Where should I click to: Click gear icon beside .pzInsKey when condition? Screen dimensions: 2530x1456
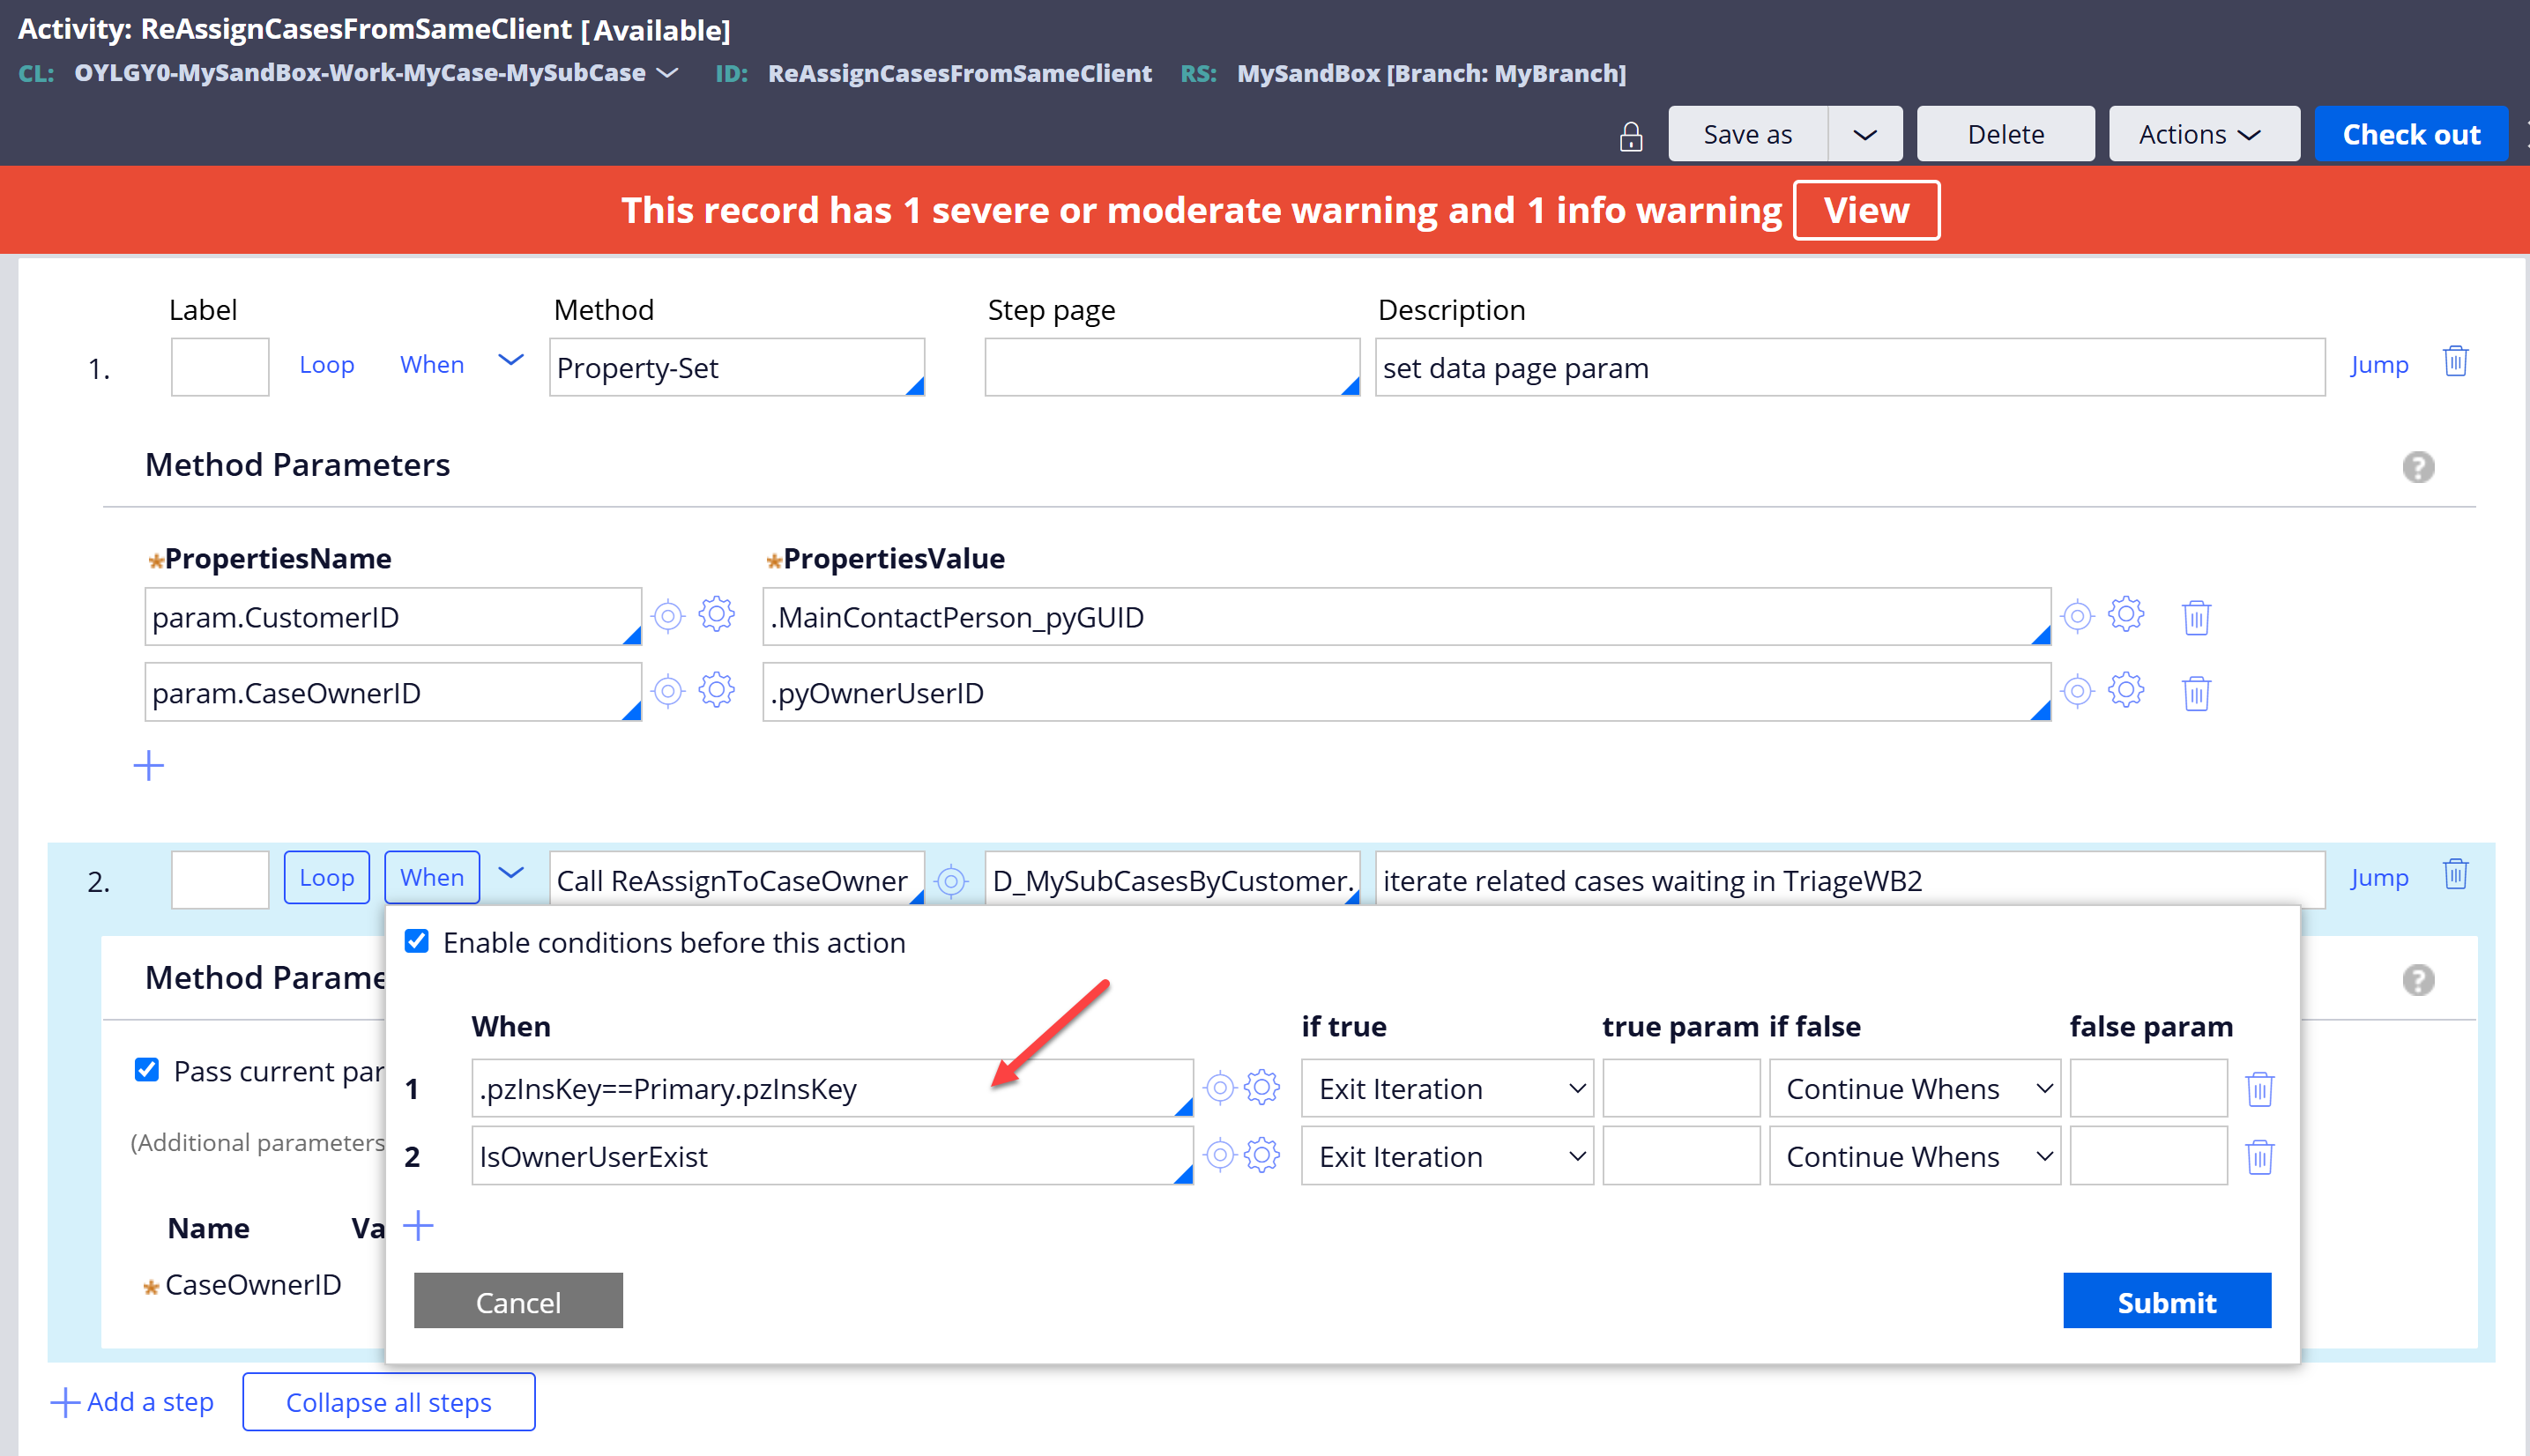[x=1262, y=1087]
